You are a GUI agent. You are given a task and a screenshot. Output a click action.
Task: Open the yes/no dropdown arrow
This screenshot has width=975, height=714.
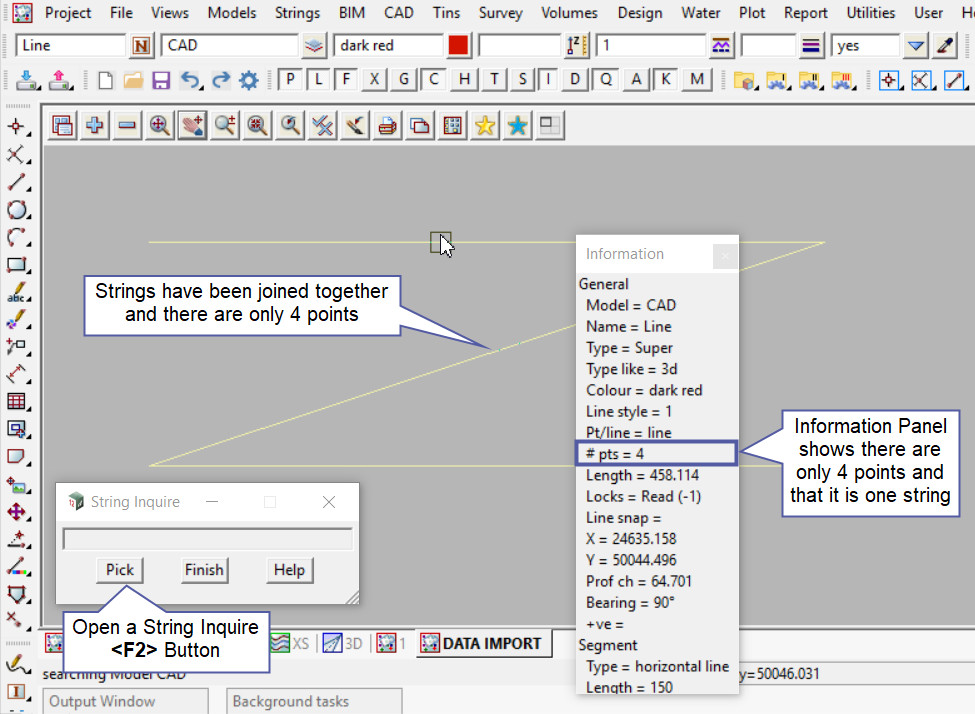click(x=915, y=46)
